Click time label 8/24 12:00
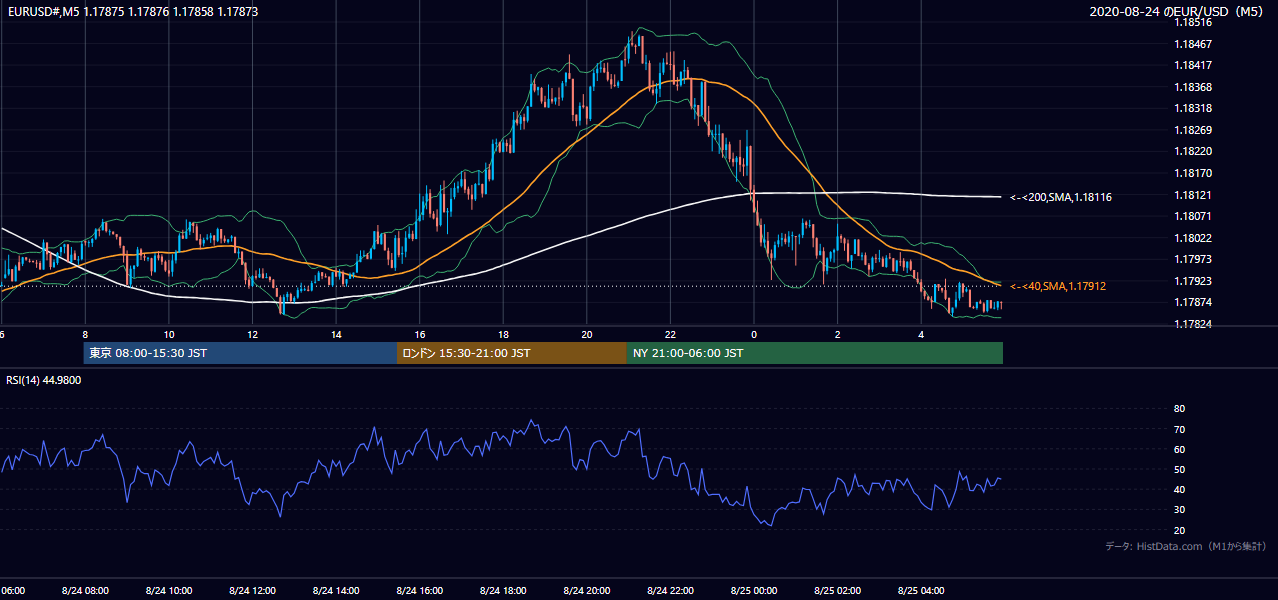This screenshot has width=1278, height=600. click(x=252, y=590)
